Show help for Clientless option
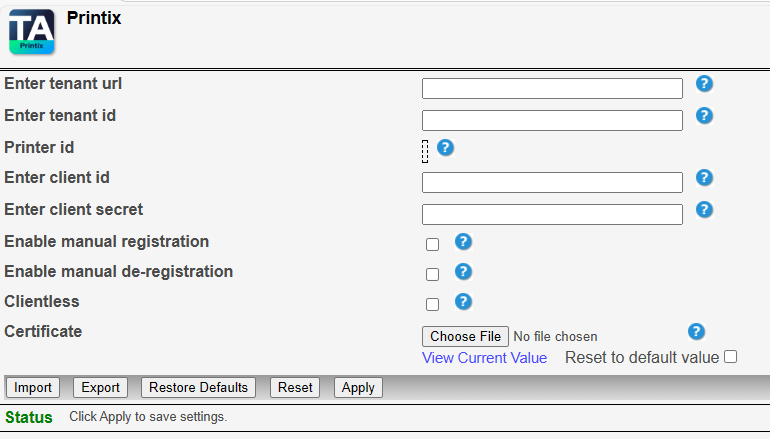Image resolution: width=770 pixels, height=439 pixels. pyautogui.click(x=463, y=302)
